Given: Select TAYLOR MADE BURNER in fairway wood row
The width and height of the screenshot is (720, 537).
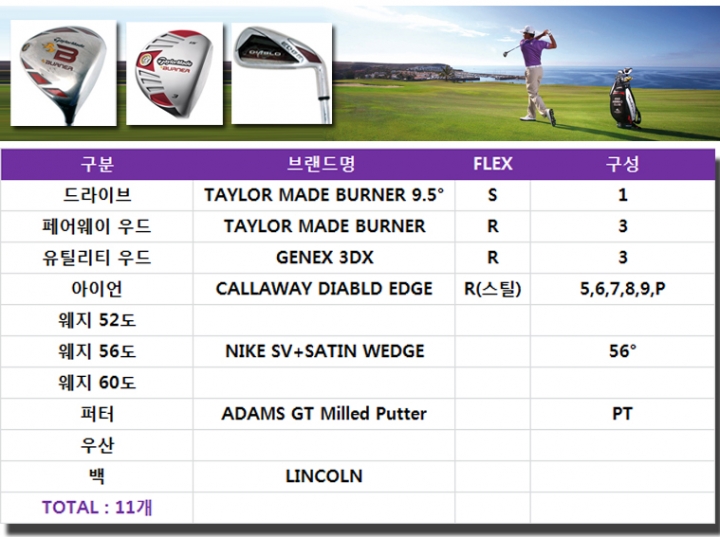Looking at the screenshot, I should [x=325, y=226].
